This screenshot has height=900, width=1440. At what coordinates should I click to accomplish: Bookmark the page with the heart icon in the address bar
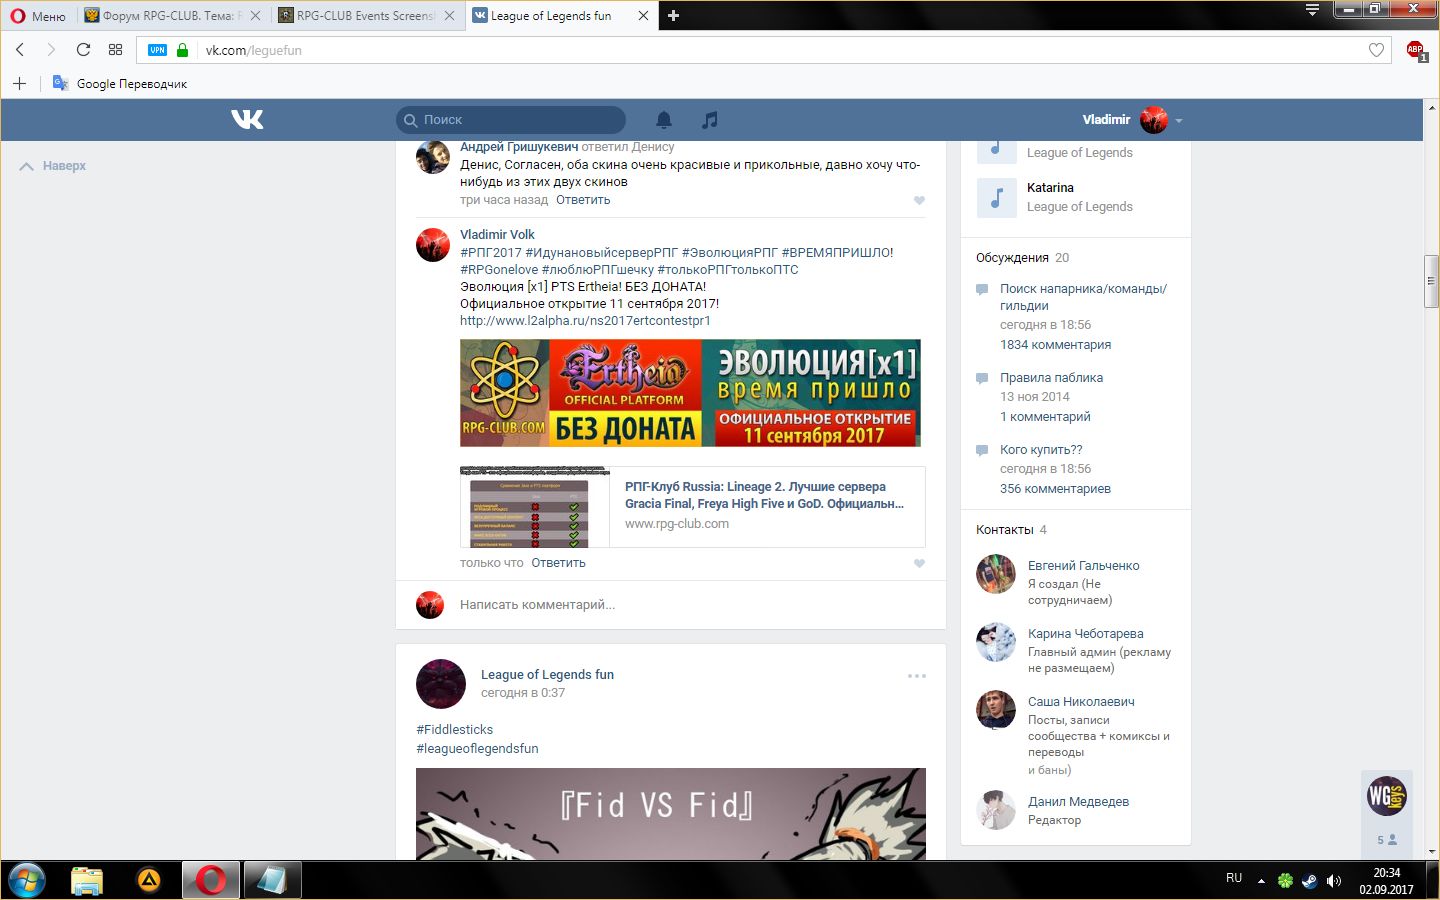click(x=1376, y=50)
